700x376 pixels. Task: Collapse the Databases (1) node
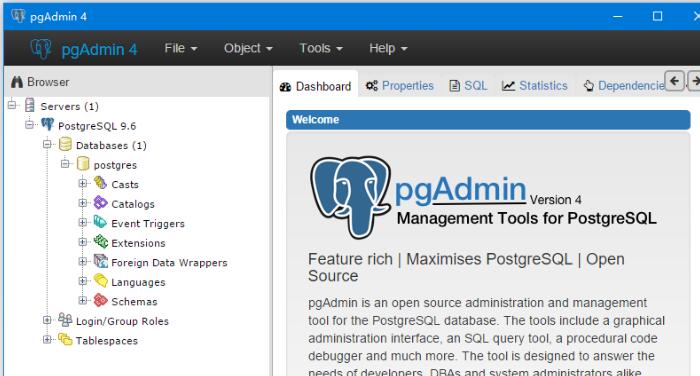point(47,144)
